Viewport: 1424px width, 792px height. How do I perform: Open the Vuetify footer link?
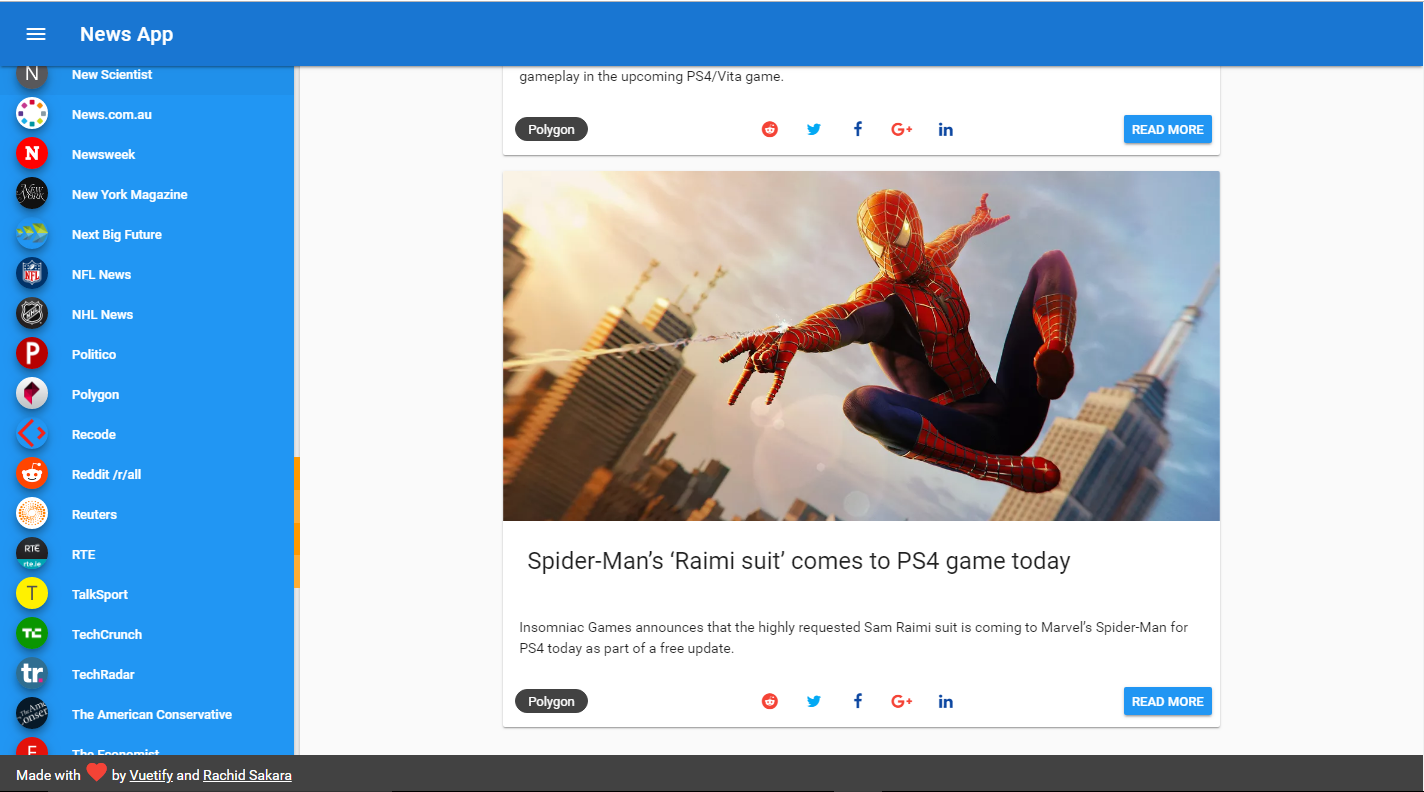tap(151, 775)
